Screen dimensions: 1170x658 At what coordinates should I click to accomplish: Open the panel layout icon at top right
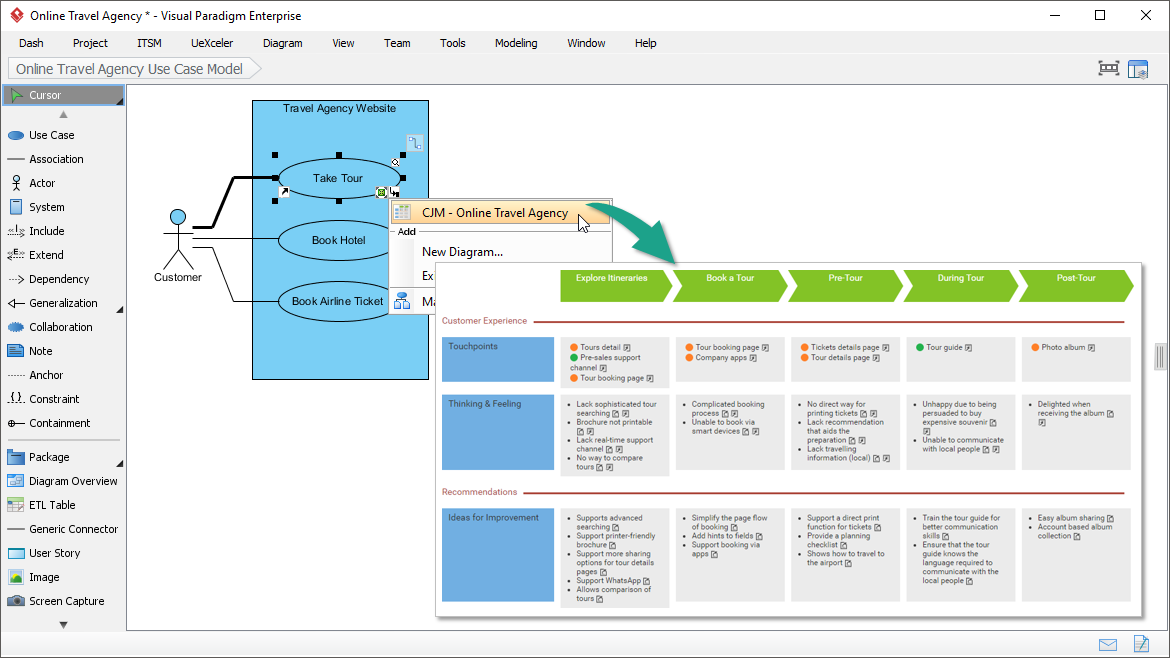1138,69
